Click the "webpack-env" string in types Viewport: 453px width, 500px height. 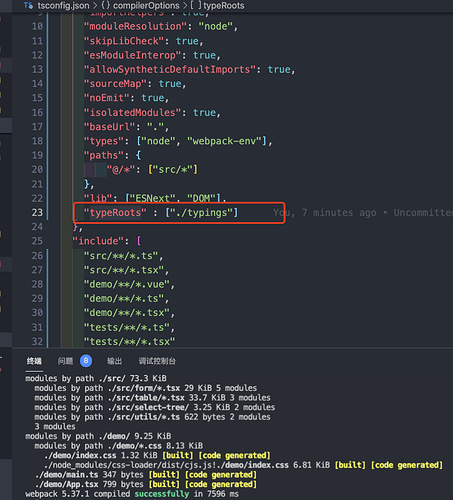224,141
